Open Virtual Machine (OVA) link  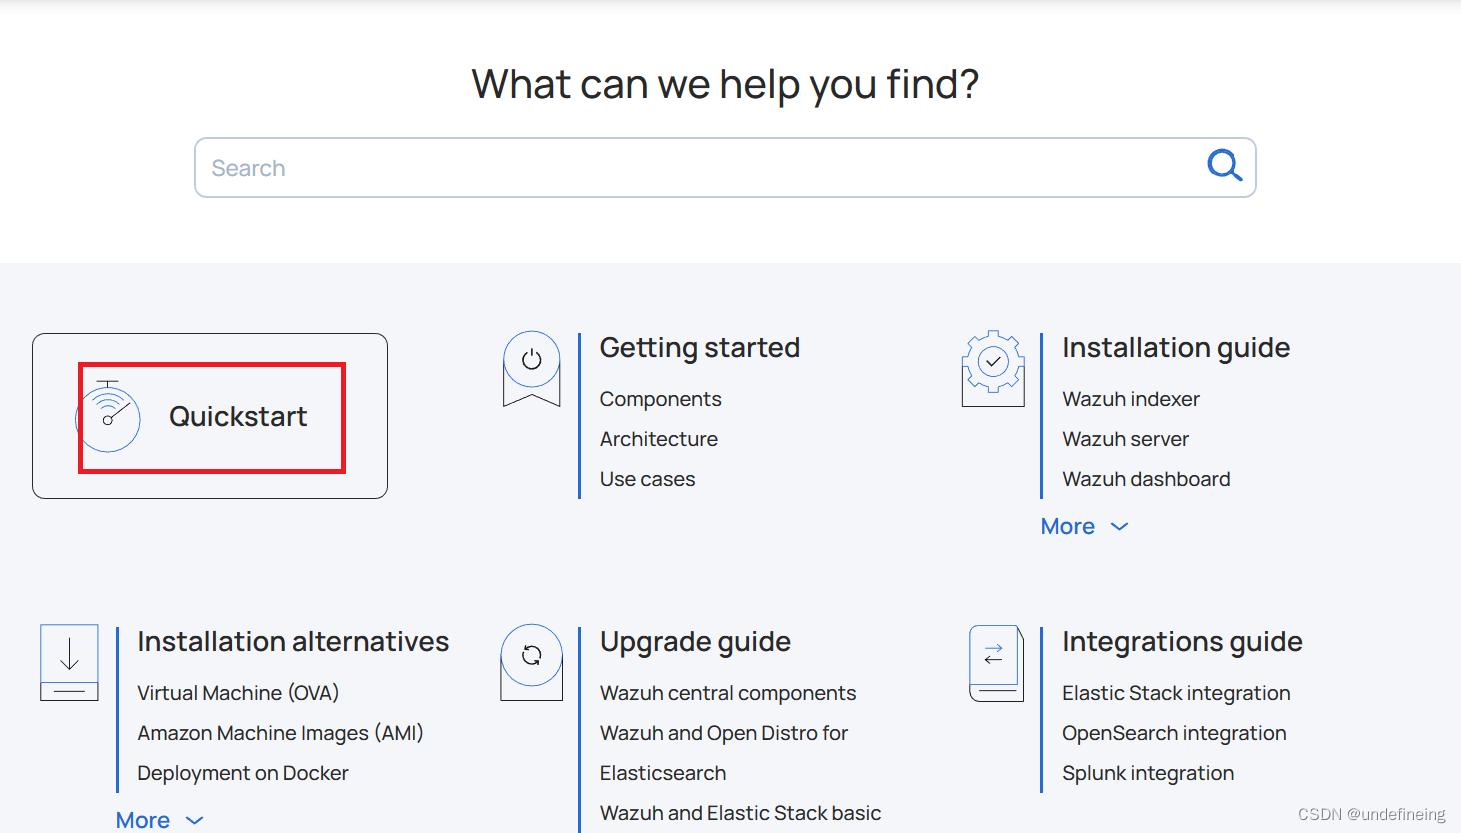[238, 693]
